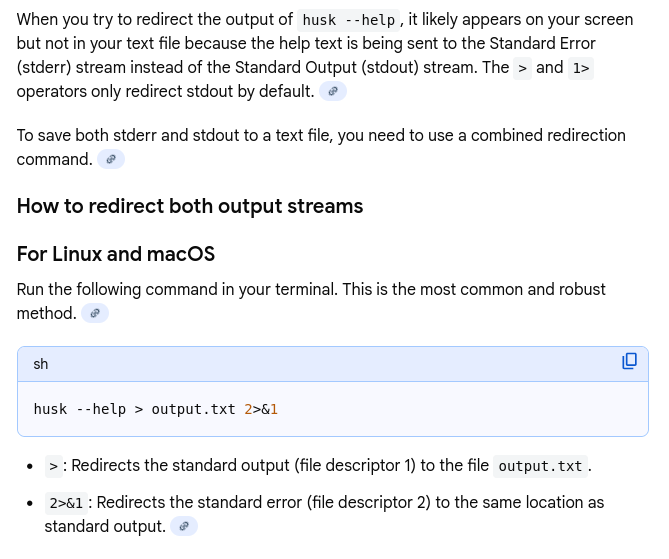Click the "How to redirect both output streams" heading
Screen dimensions: 669x559
190,207
